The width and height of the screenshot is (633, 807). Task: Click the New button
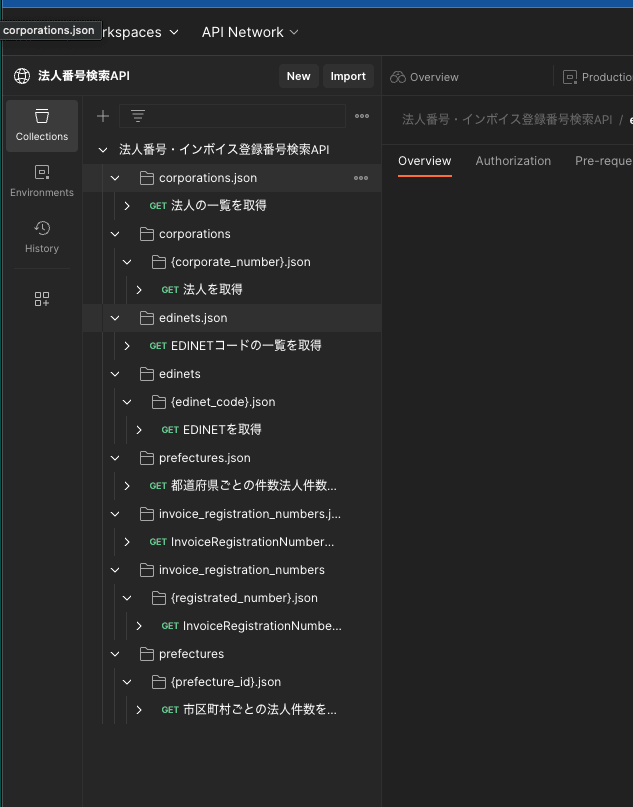298,76
